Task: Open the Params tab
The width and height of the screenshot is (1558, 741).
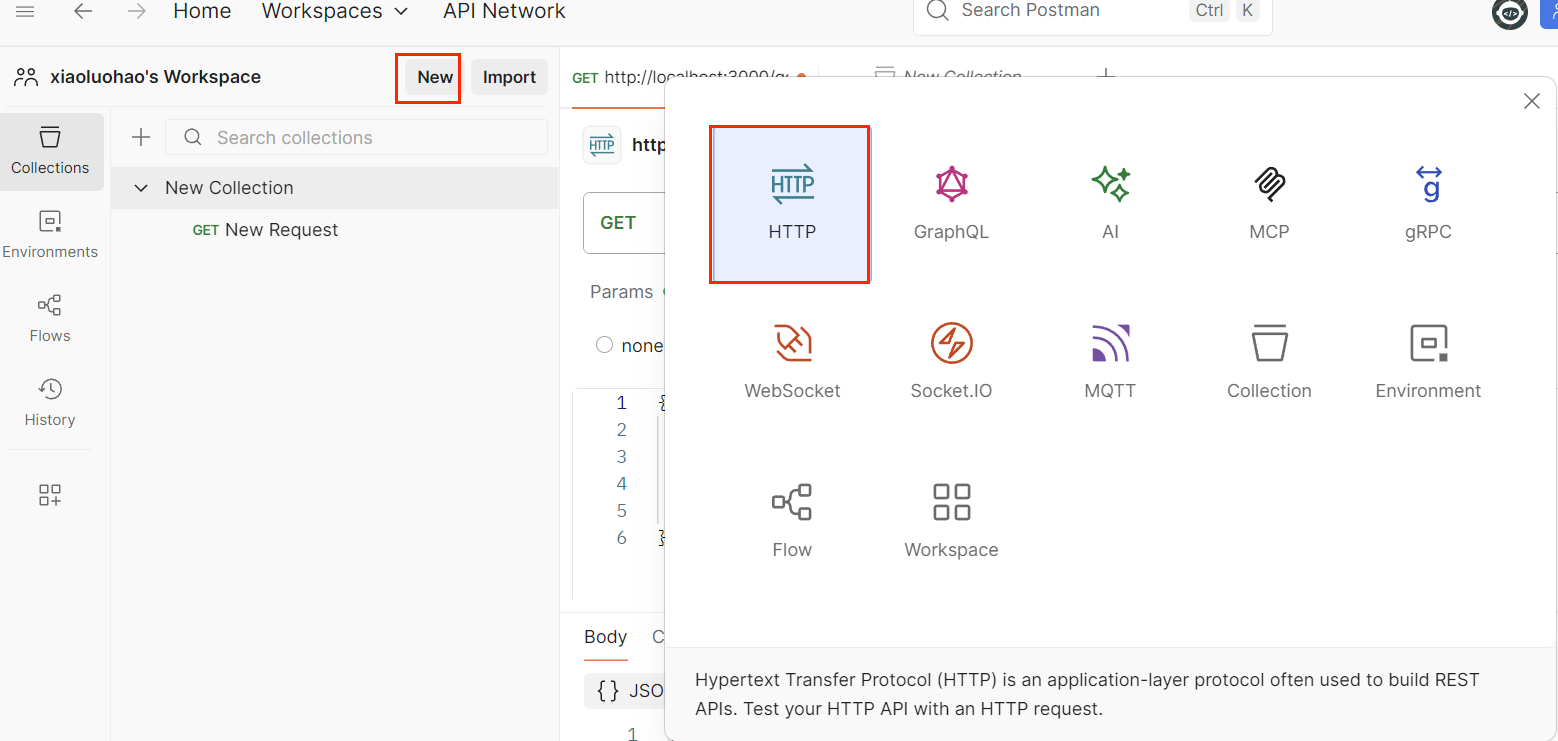Action: [x=621, y=292]
